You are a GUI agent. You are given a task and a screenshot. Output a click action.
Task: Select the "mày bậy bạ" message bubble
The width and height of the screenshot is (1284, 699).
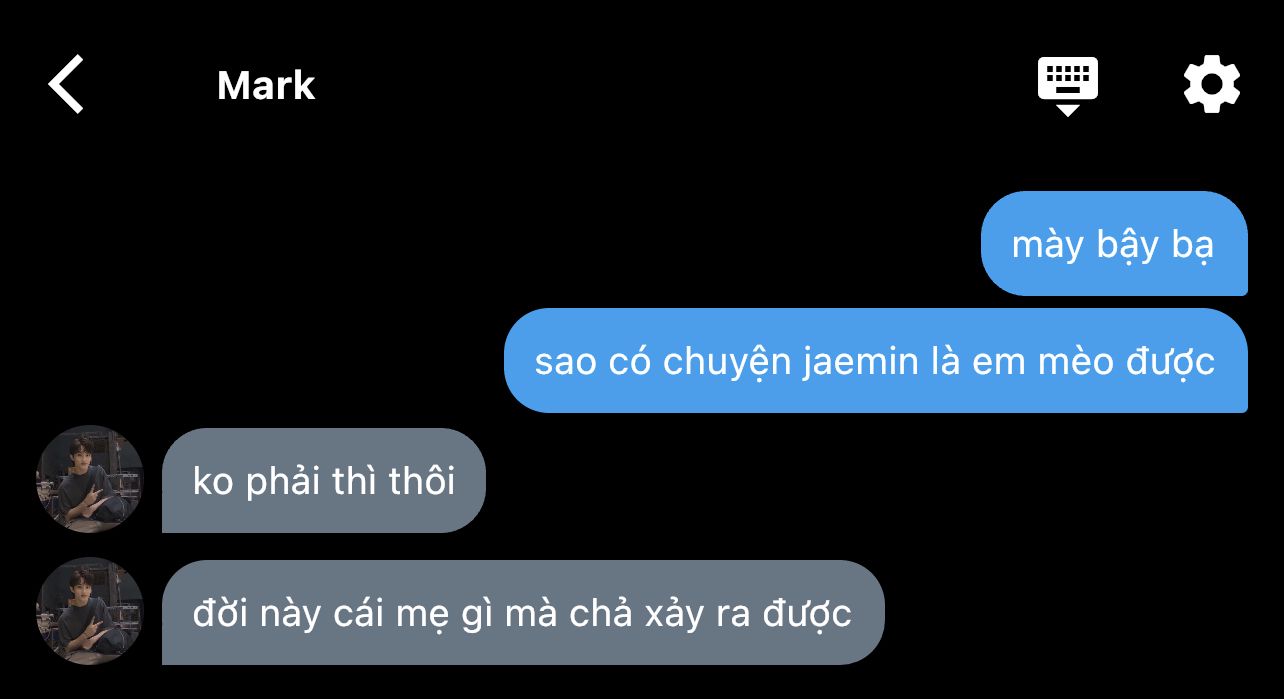click(1114, 244)
